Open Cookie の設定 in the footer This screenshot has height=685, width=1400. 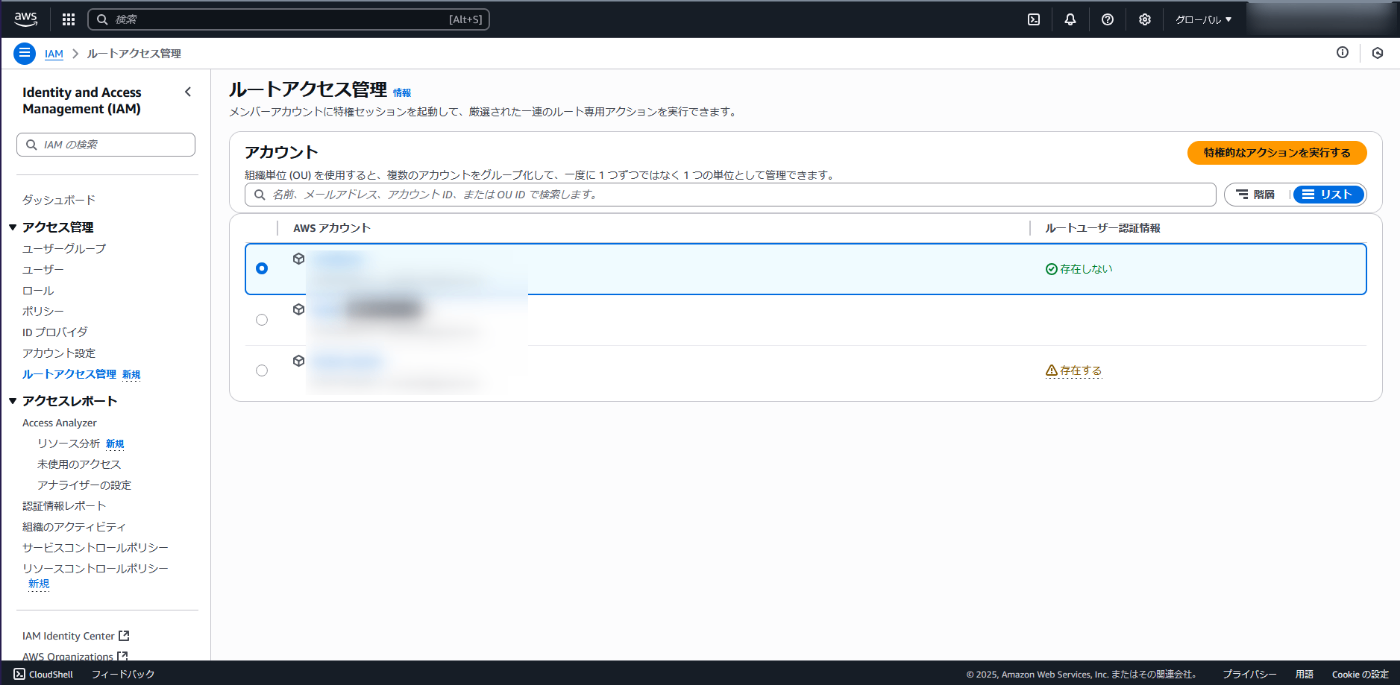click(1360, 674)
